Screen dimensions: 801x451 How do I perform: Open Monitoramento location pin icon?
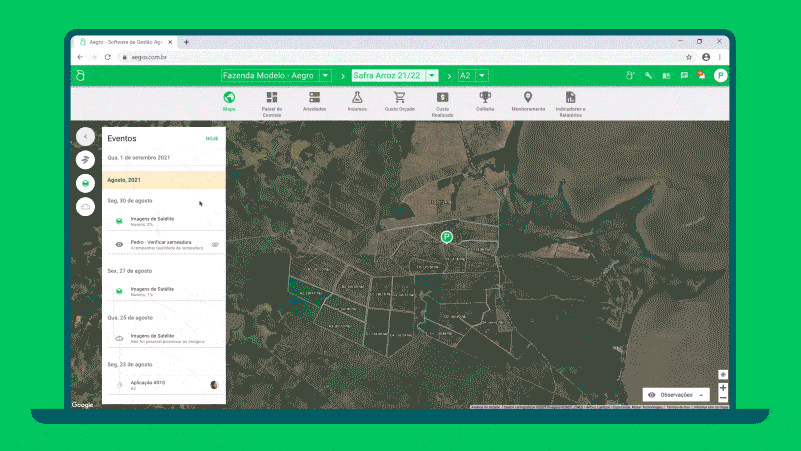point(528,98)
